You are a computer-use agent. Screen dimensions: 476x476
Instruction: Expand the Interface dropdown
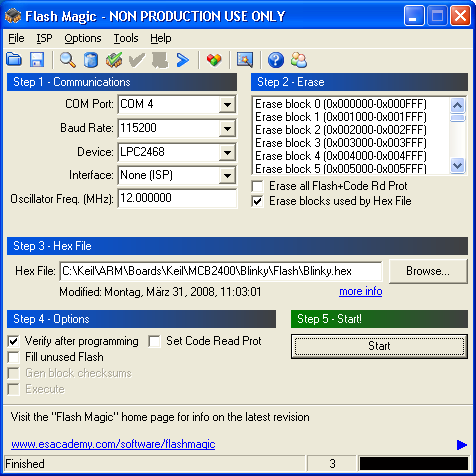227,175
